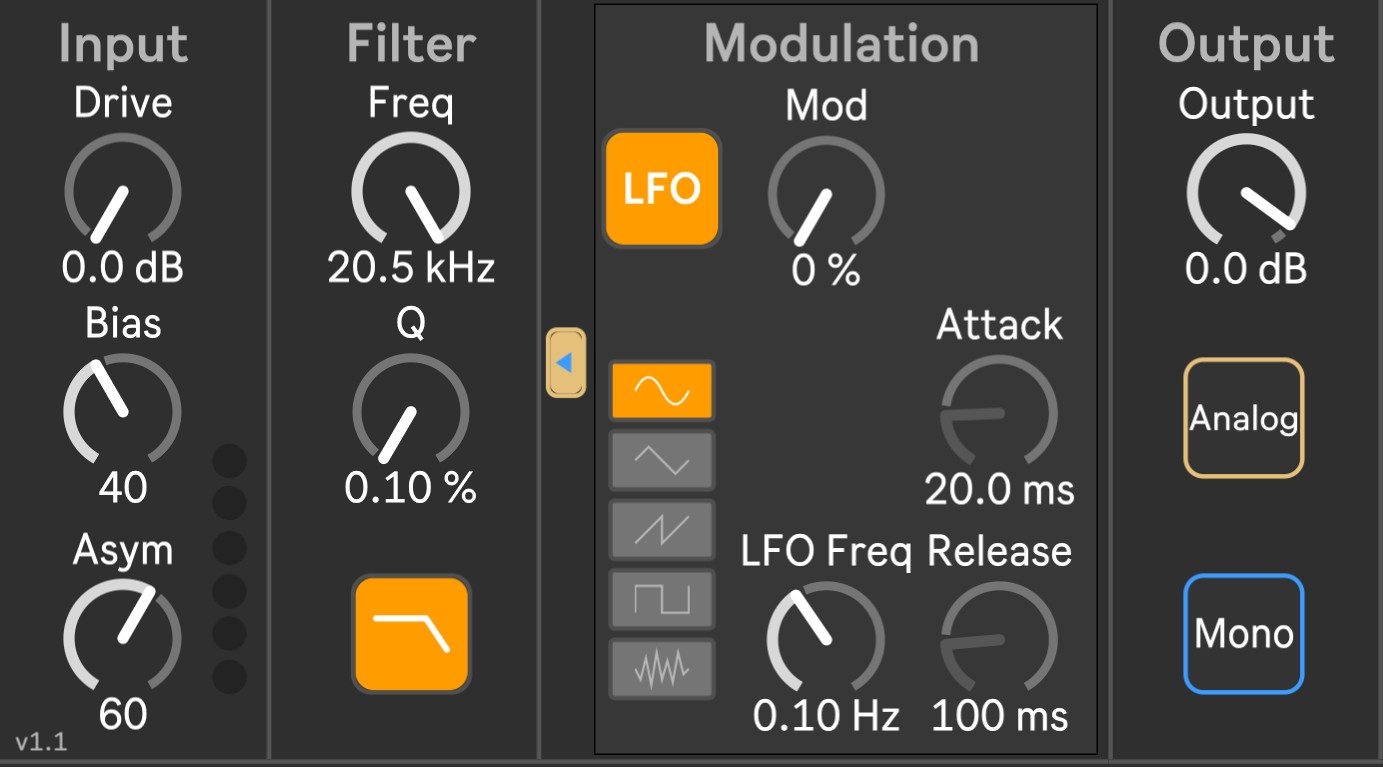Click the low-pass filter type icon
The height and width of the screenshot is (767, 1383).
point(411,633)
